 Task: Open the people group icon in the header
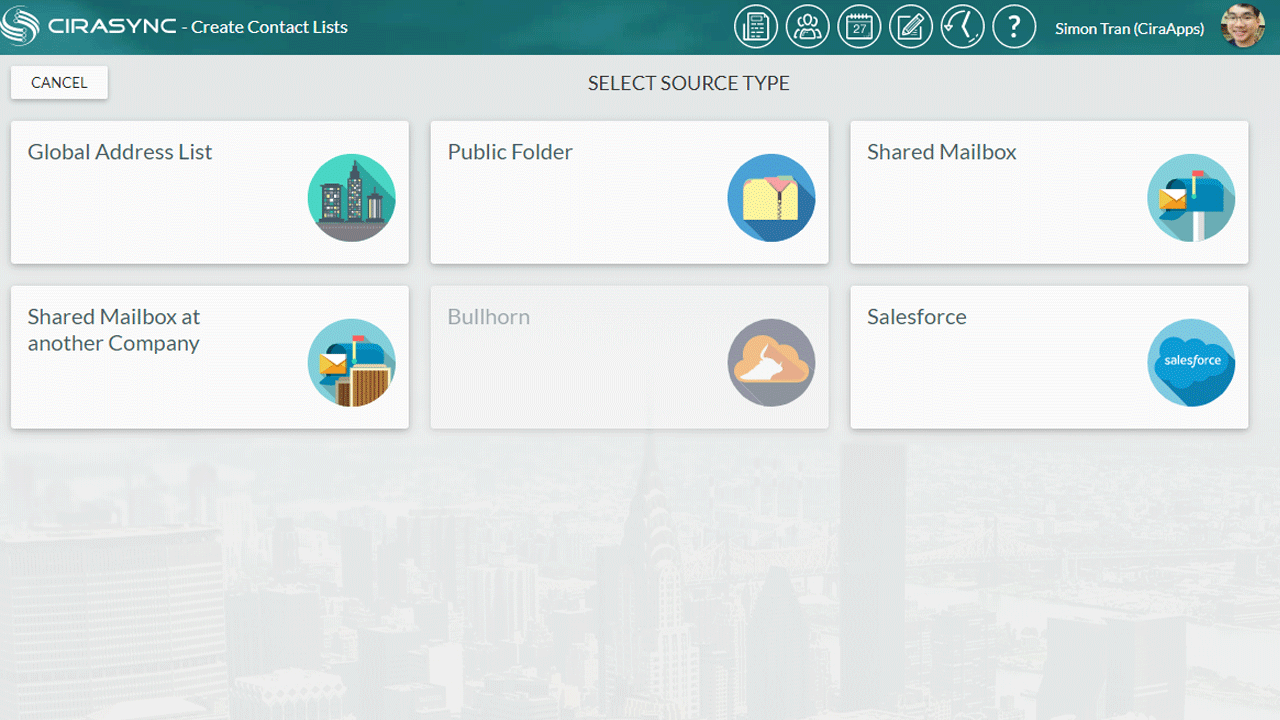click(807, 27)
